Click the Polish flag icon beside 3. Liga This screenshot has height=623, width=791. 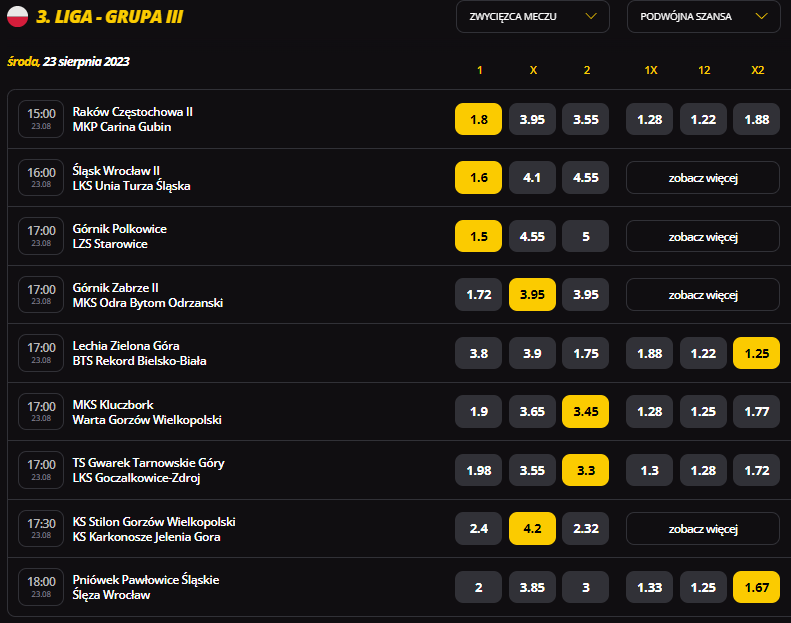point(18,16)
